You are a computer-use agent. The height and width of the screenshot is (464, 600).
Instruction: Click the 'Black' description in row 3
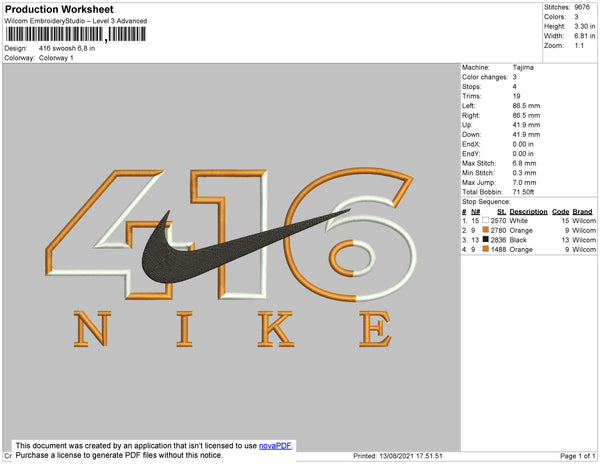click(518, 240)
